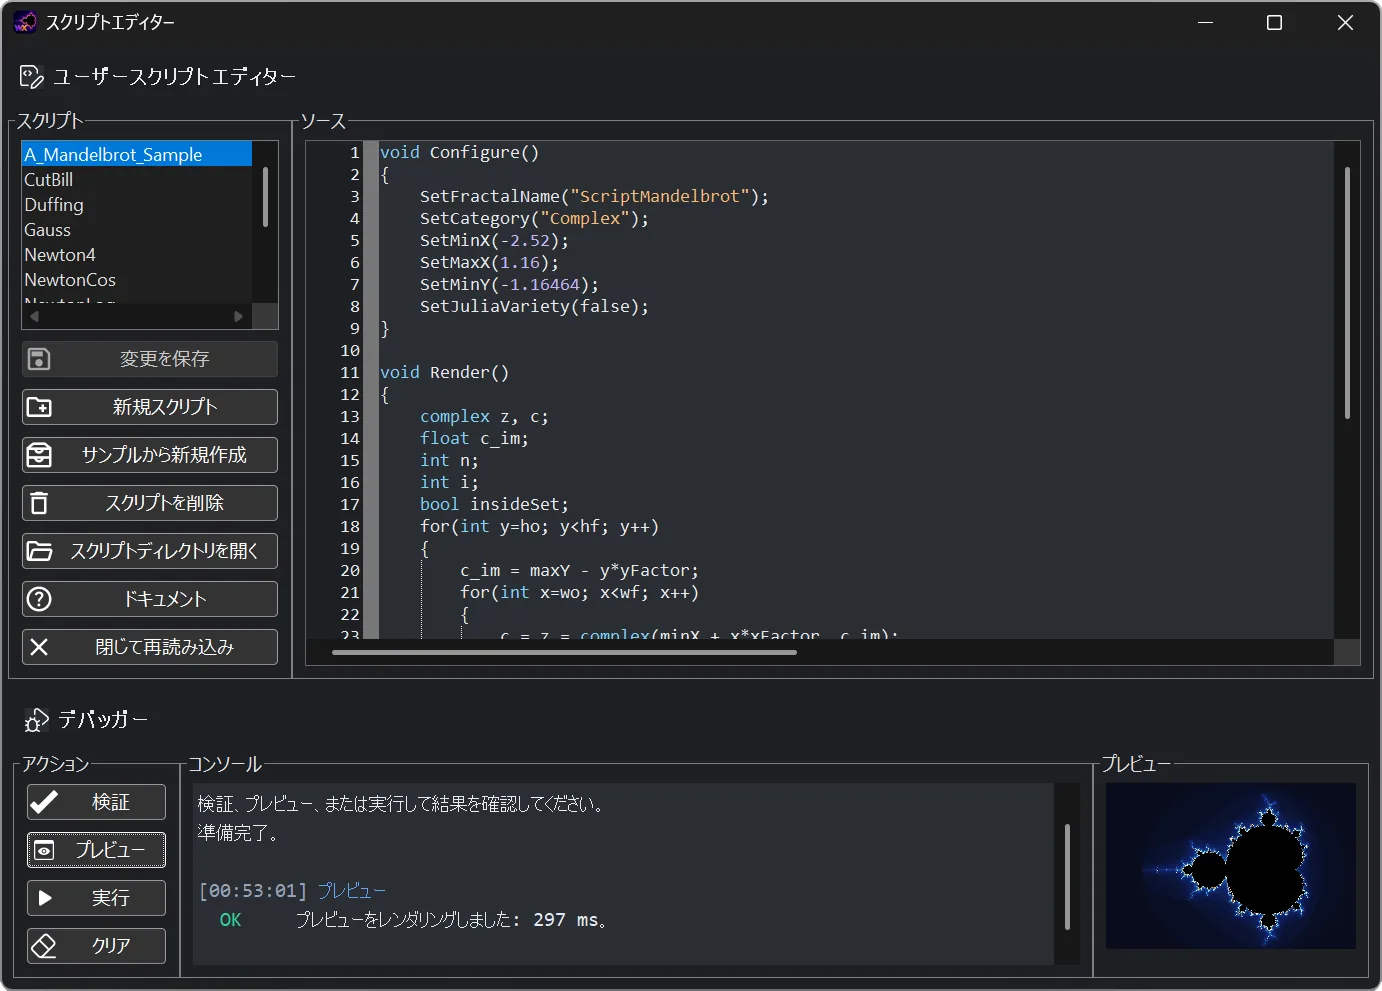This screenshot has height=991, width=1382.
Task: Click the complex z, c; declaration
Action: click(x=484, y=416)
